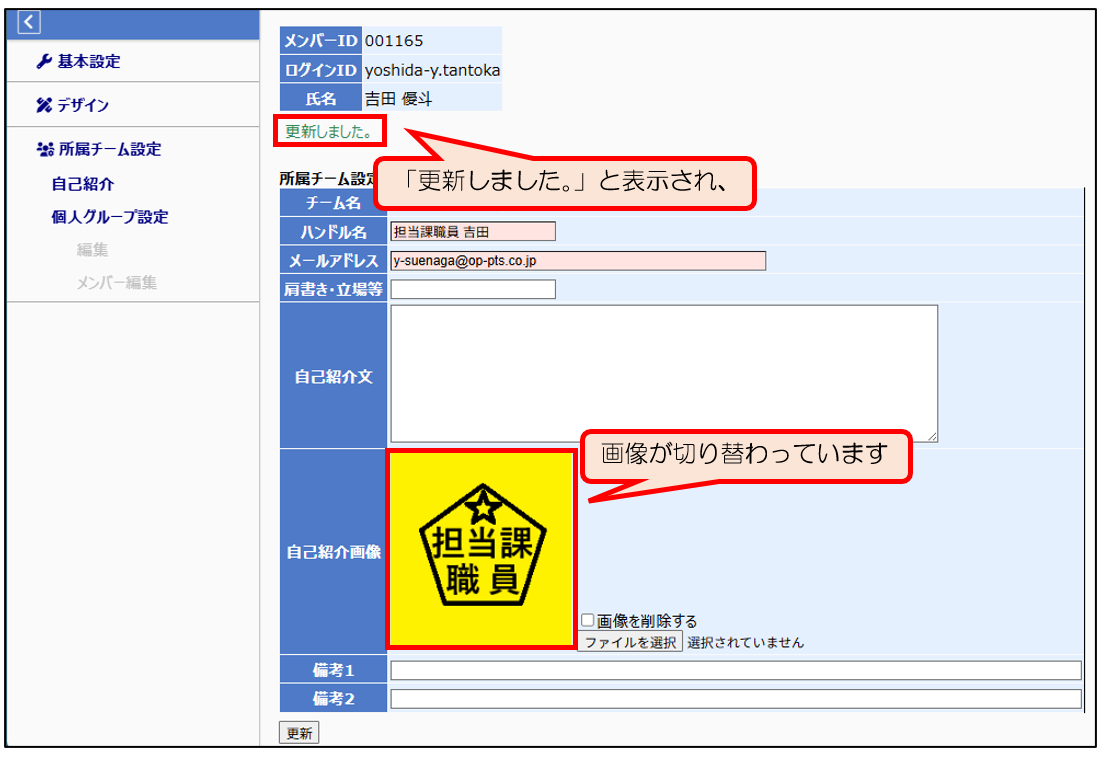Click the wrench icon beside 基本設定

pos(43,62)
